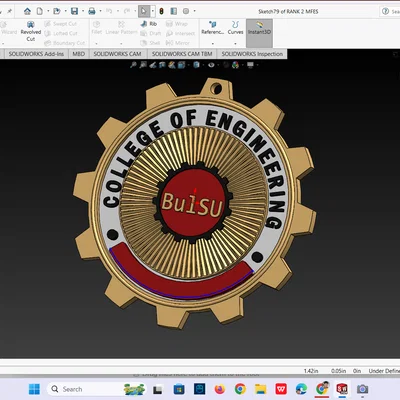
Task: Switch to the SOLIDWORKS CAM TBM tab
Action: (182, 54)
